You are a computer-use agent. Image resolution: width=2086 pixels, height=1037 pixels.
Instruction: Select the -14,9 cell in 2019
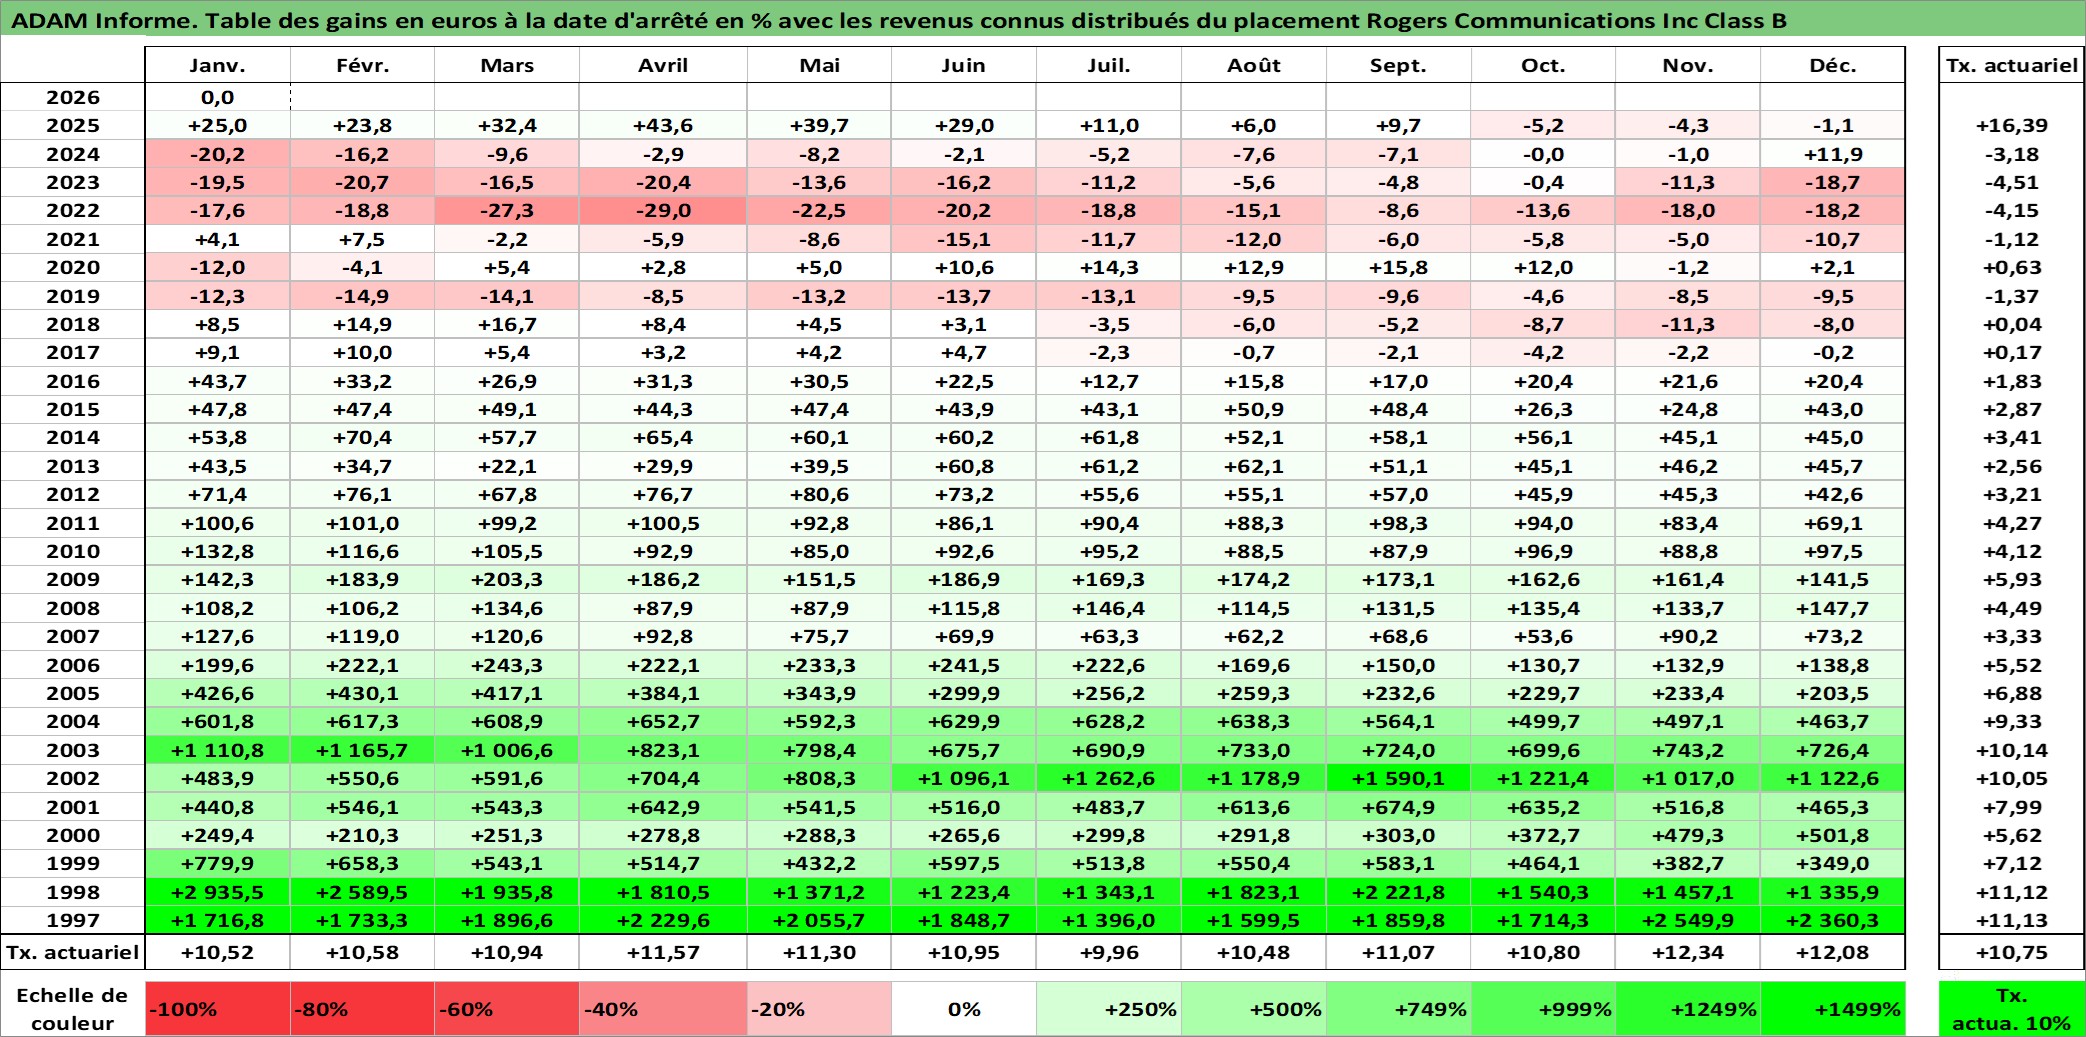[x=362, y=296]
